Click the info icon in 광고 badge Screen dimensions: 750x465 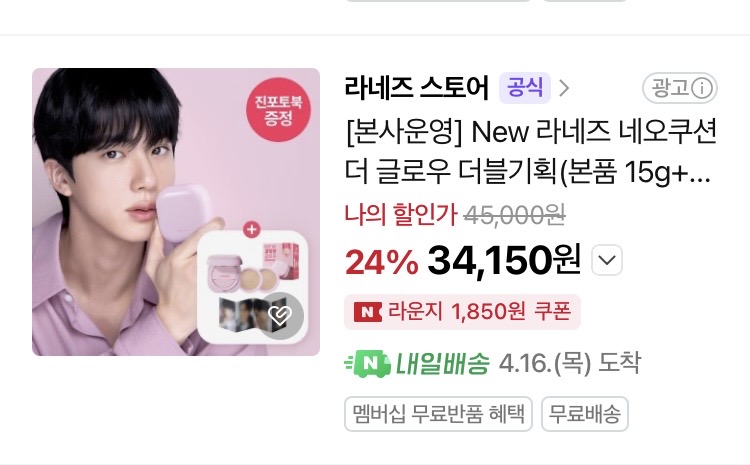tap(702, 89)
